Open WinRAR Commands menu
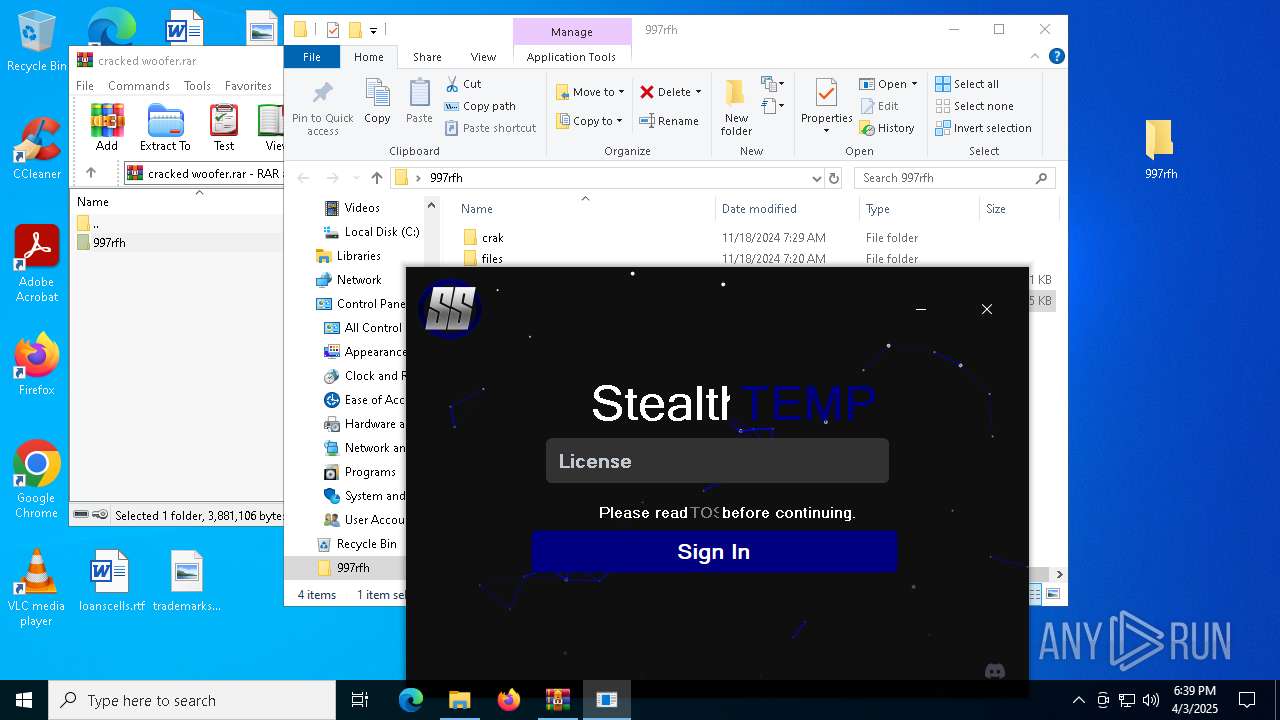Viewport: 1280px width, 720px height. (139, 86)
